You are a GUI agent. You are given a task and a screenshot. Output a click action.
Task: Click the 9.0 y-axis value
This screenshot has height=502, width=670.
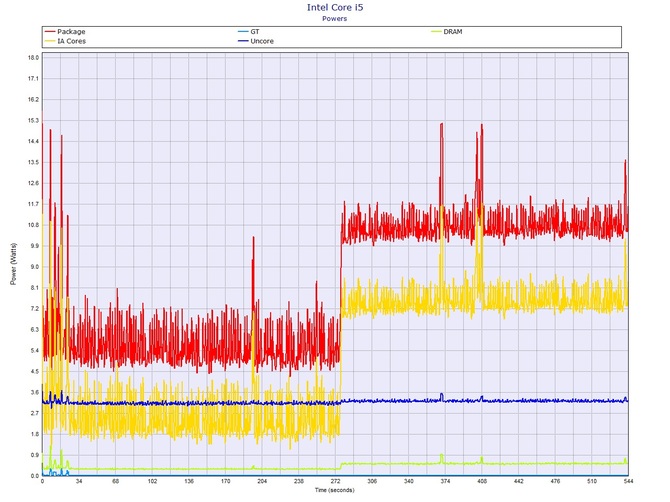34,267
